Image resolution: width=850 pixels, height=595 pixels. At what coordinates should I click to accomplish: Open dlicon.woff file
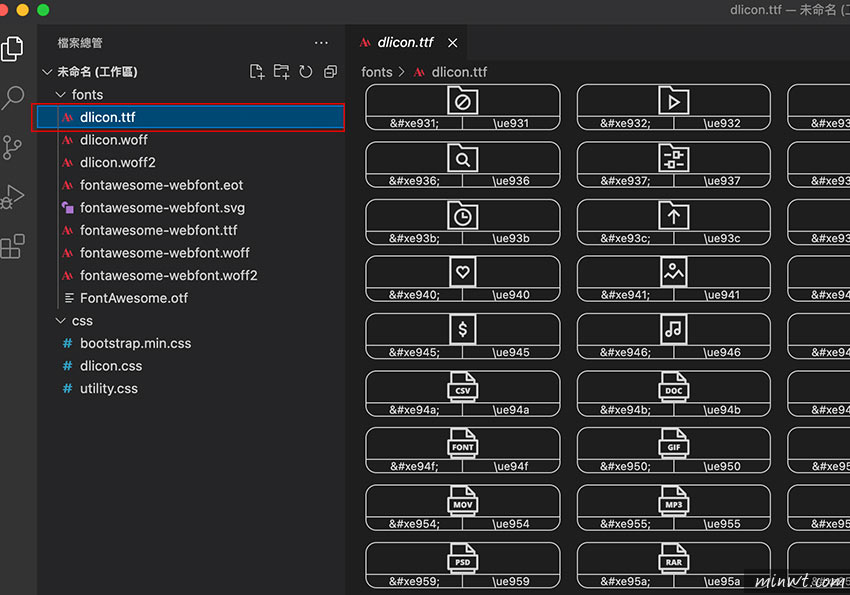coord(113,140)
